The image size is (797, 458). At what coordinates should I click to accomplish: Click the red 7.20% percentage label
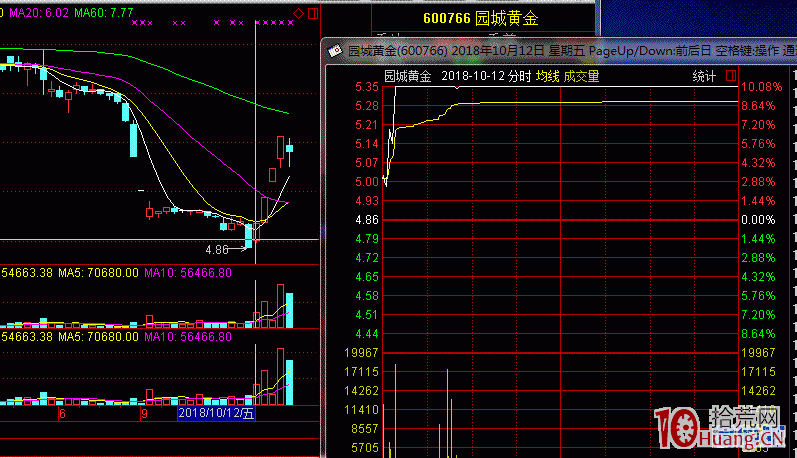(x=758, y=125)
